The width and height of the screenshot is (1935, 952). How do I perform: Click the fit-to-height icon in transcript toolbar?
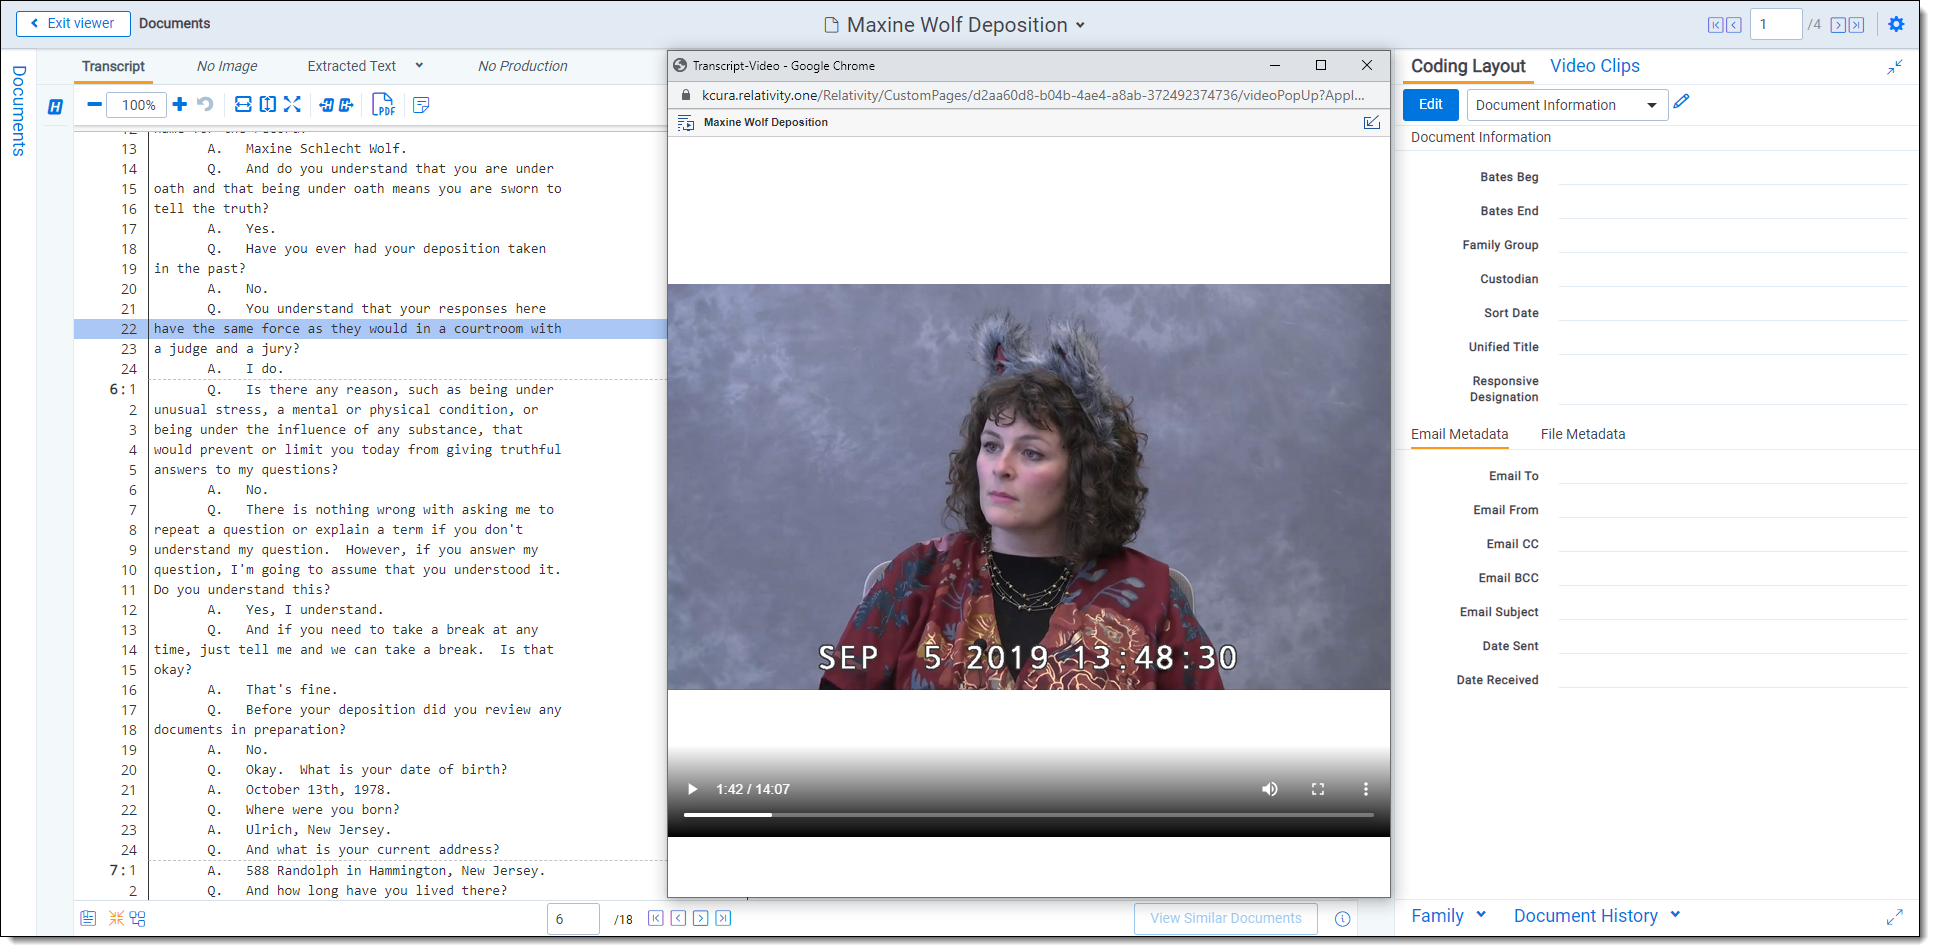tap(268, 105)
